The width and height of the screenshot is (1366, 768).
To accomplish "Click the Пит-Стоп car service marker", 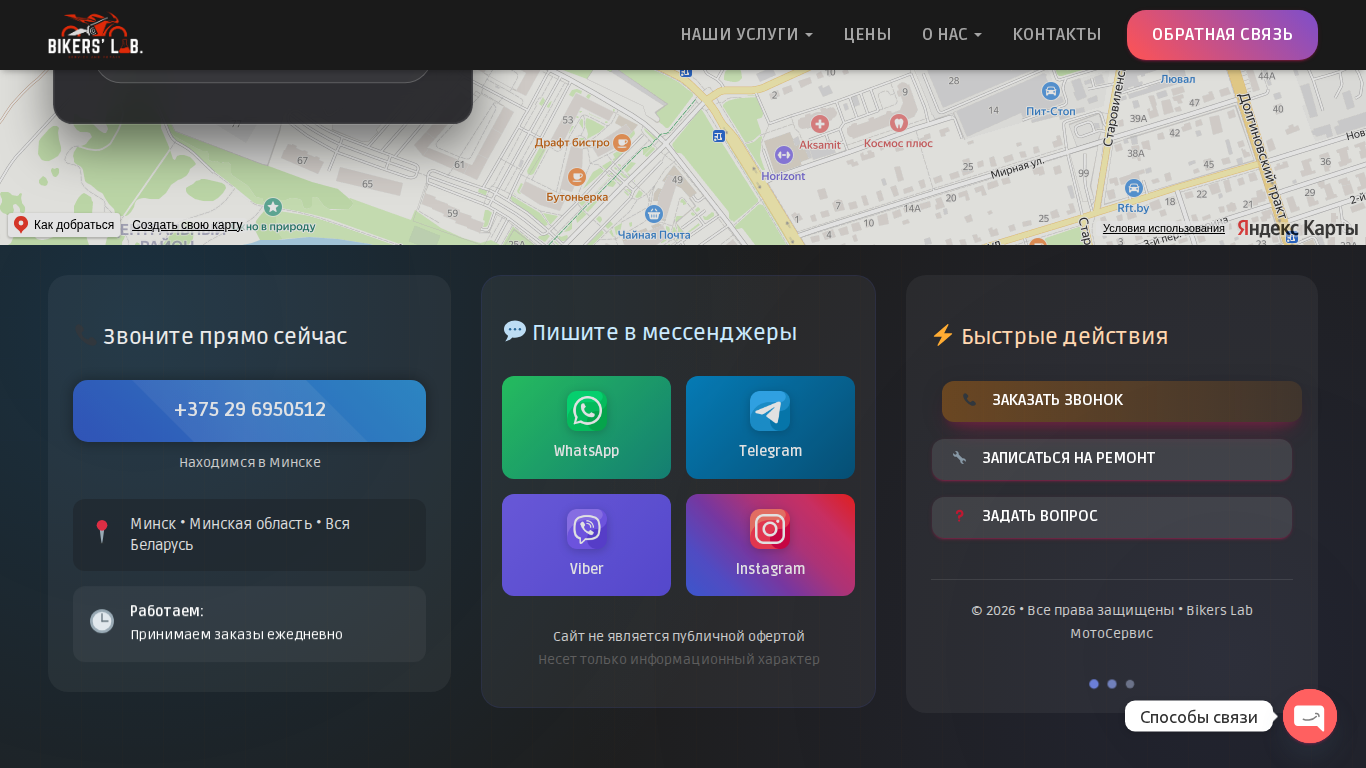I will coord(1050,91).
